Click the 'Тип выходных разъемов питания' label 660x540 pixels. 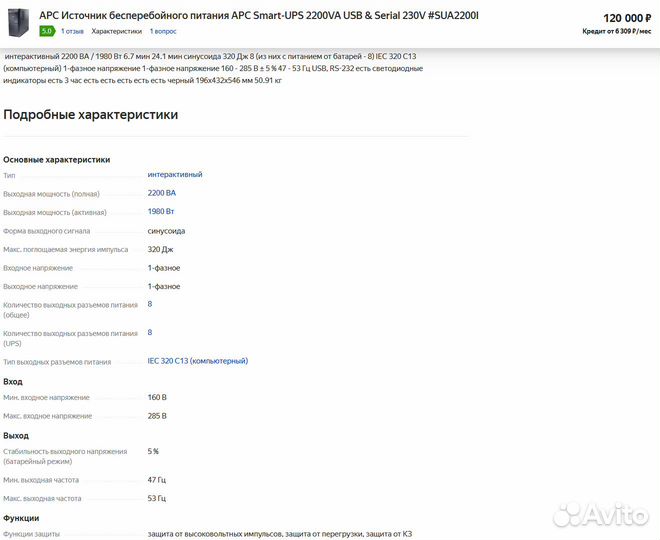pos(57,362)
